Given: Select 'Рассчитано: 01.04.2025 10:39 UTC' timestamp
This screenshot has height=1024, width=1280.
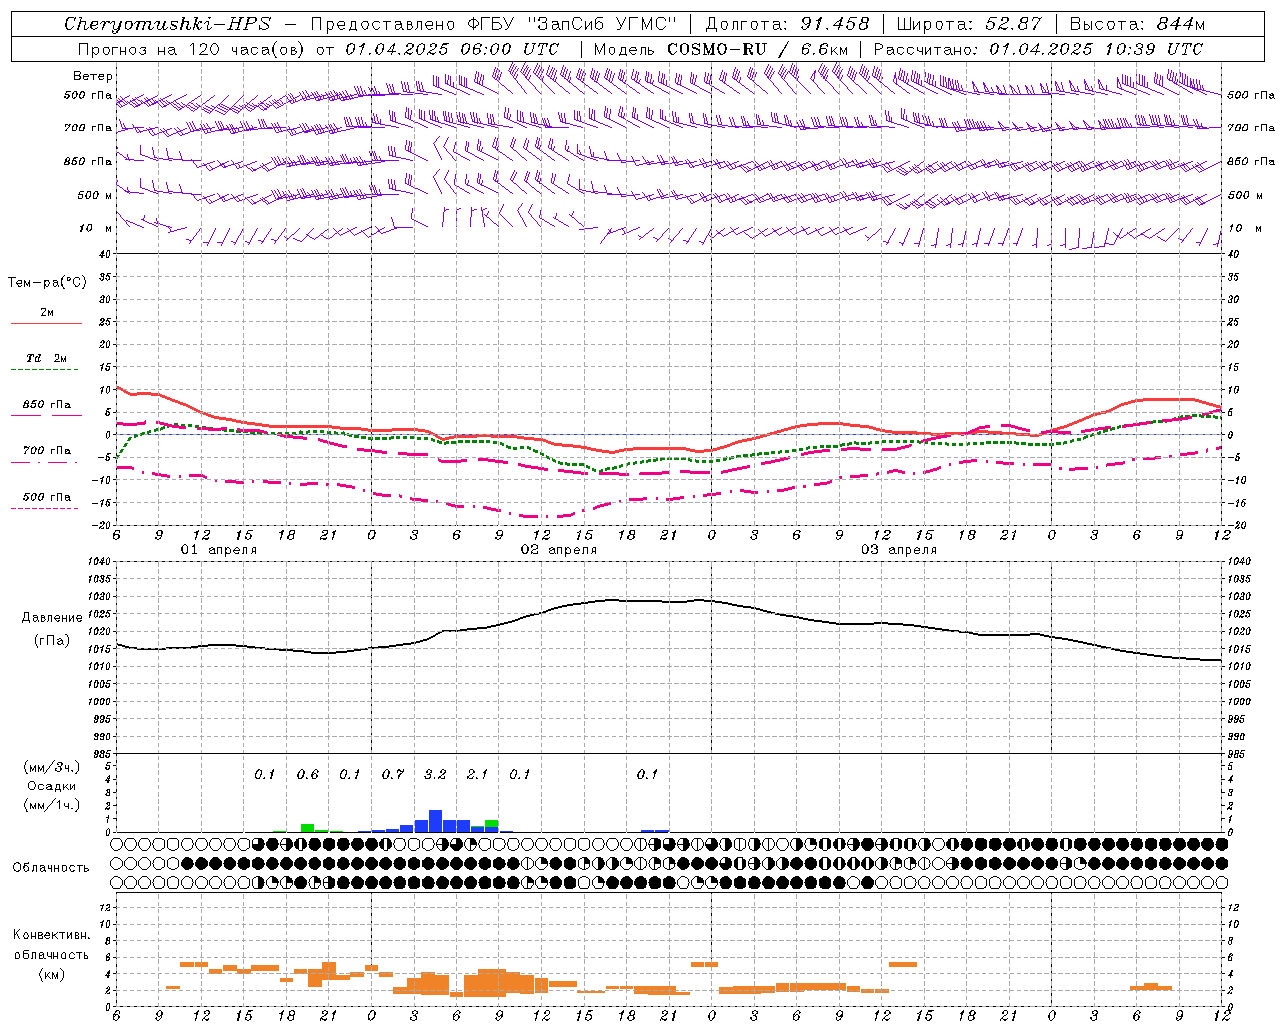Looking at the screenshot, I should coord(1038,49).
